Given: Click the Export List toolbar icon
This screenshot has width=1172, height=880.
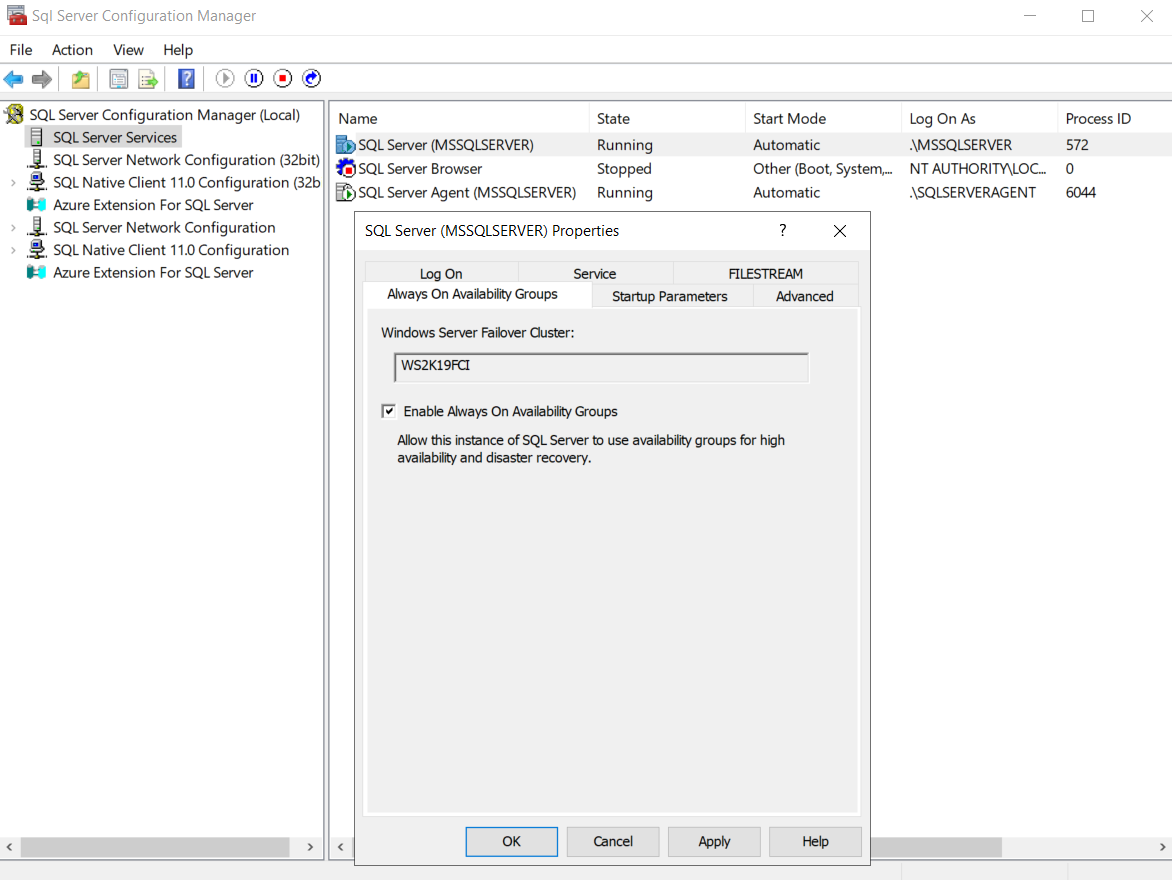Looking at the screenshot, I should coord(147,78).
